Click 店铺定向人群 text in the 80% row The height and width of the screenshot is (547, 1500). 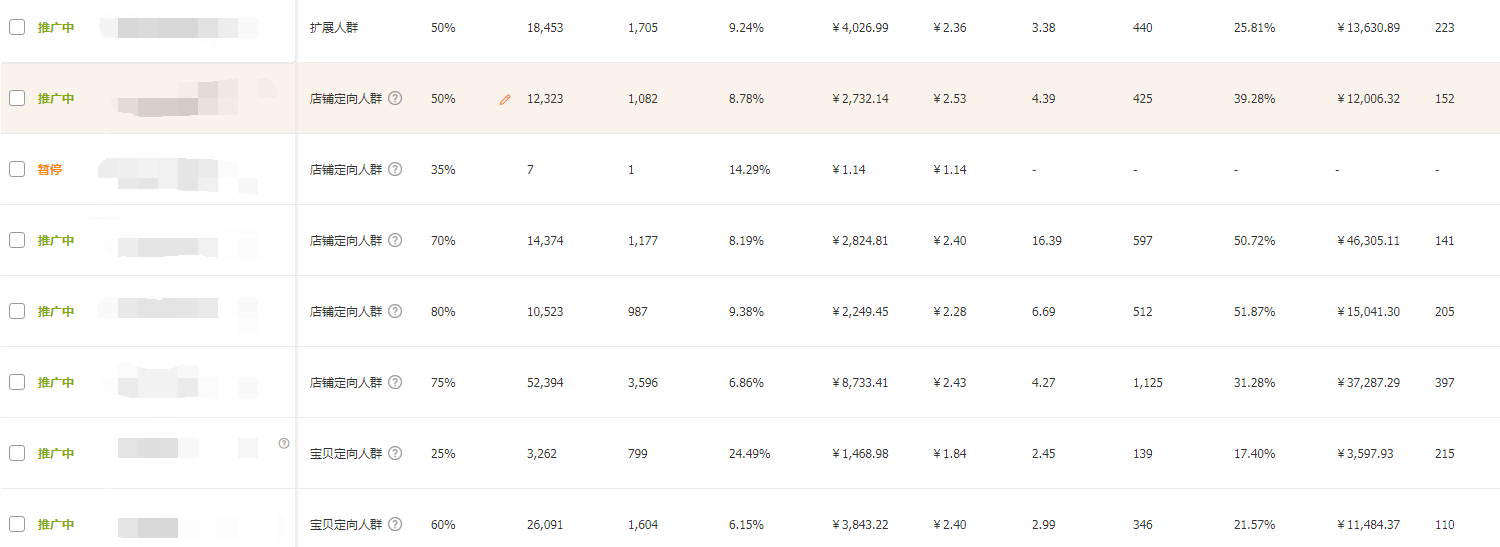[x=346, y=312]
